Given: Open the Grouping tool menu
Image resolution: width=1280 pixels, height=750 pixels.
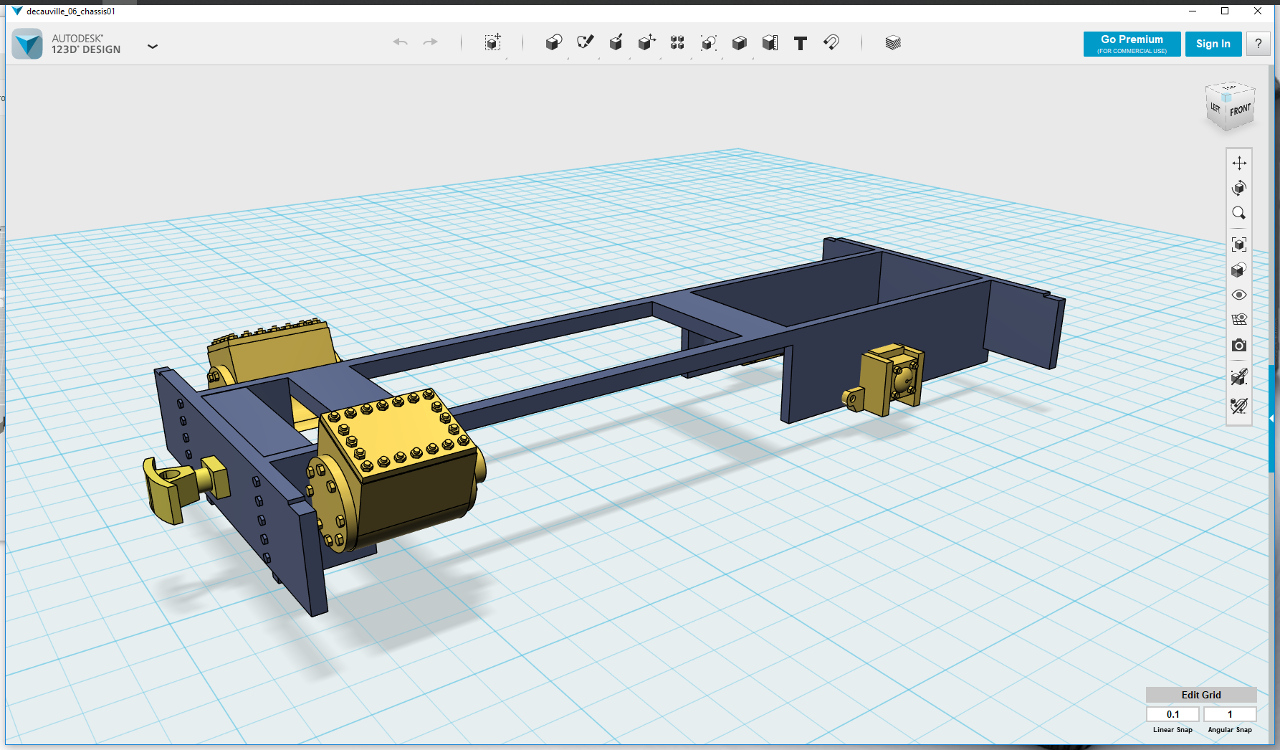Looking at the screenshot, I should click(x=708, y=43).
